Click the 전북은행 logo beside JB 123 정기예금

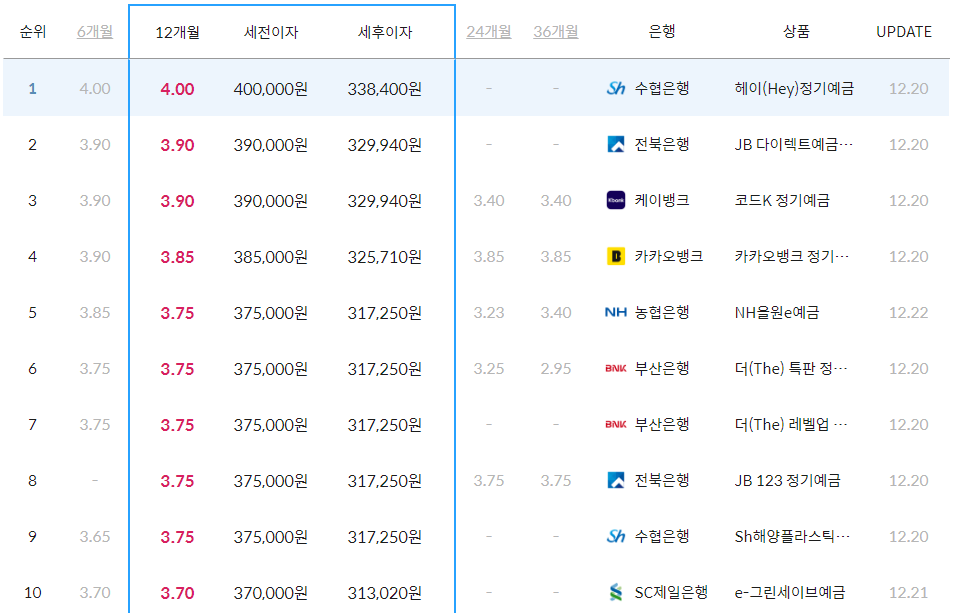(x=616, y=481)
